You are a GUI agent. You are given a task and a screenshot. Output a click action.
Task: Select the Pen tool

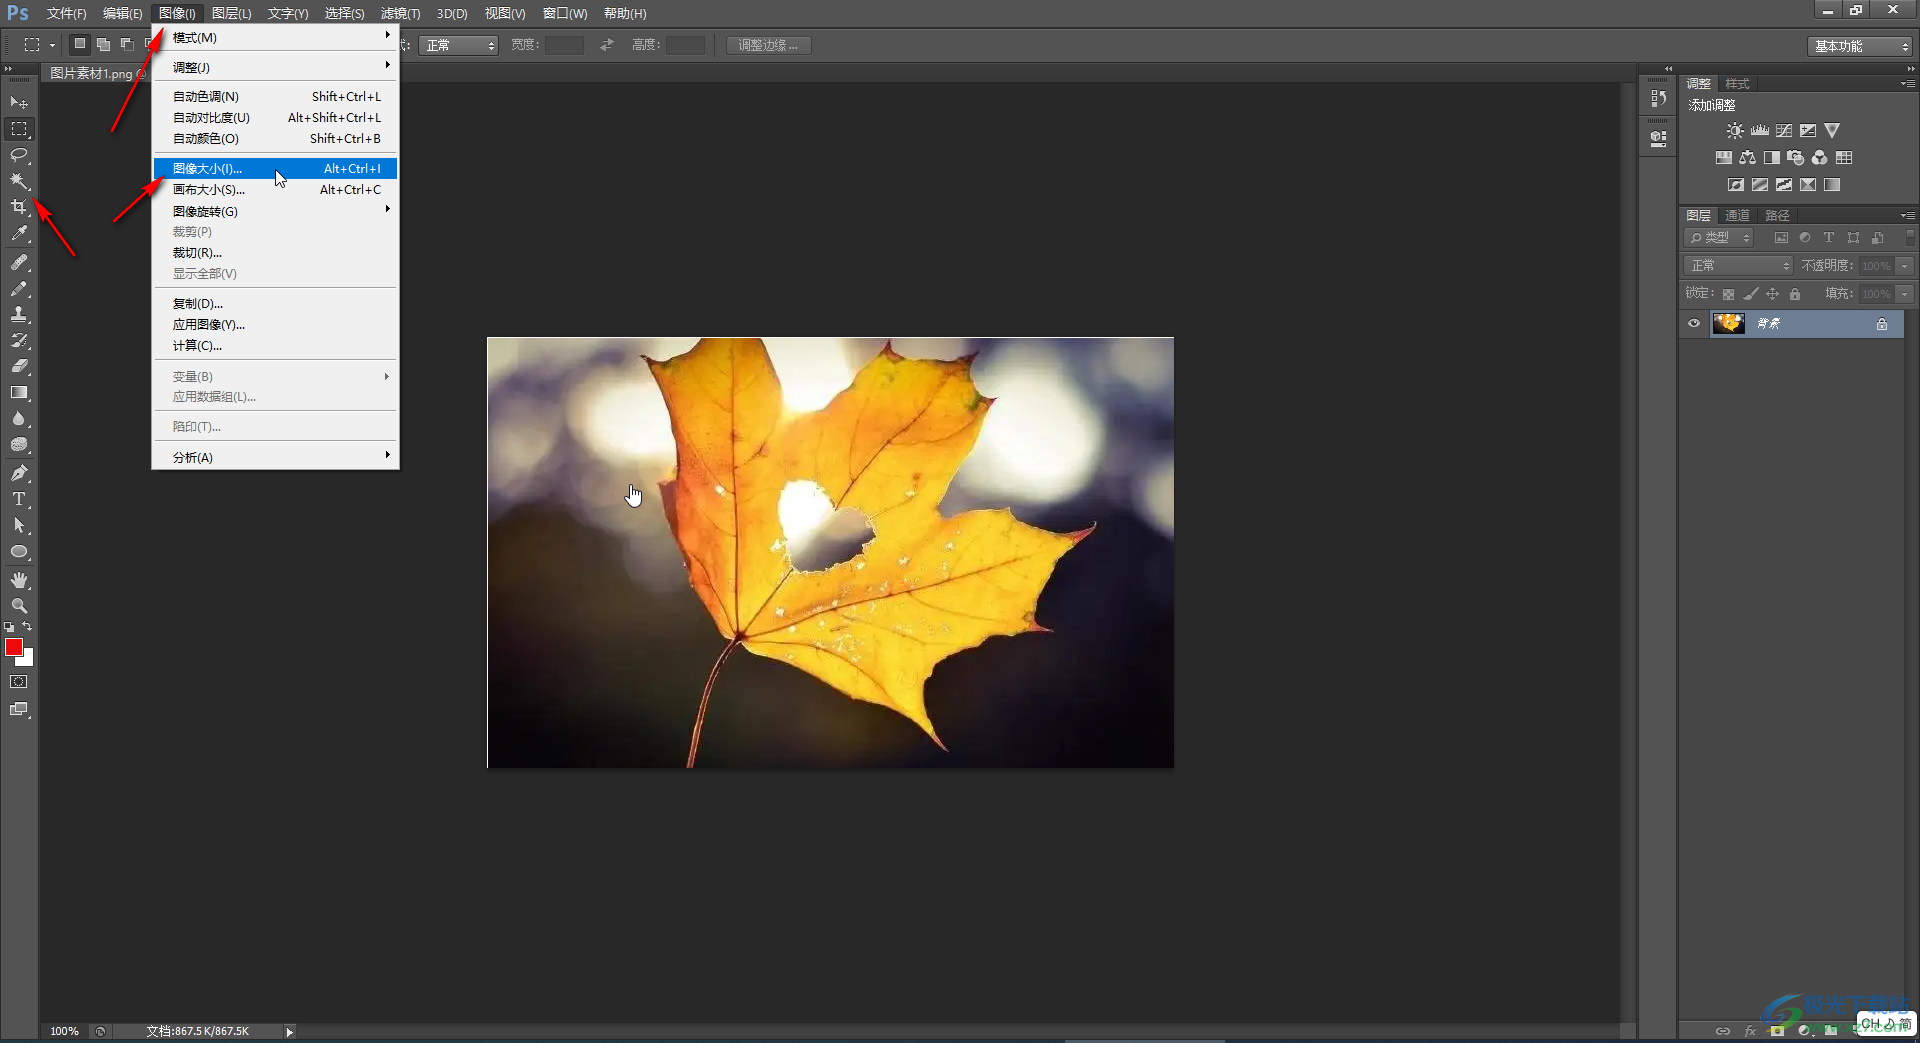coord(19,473)
